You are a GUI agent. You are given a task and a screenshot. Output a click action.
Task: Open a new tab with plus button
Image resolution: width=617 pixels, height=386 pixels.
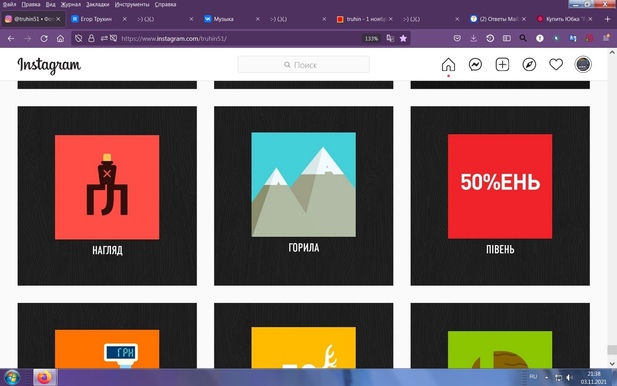(x=608, y=19)
